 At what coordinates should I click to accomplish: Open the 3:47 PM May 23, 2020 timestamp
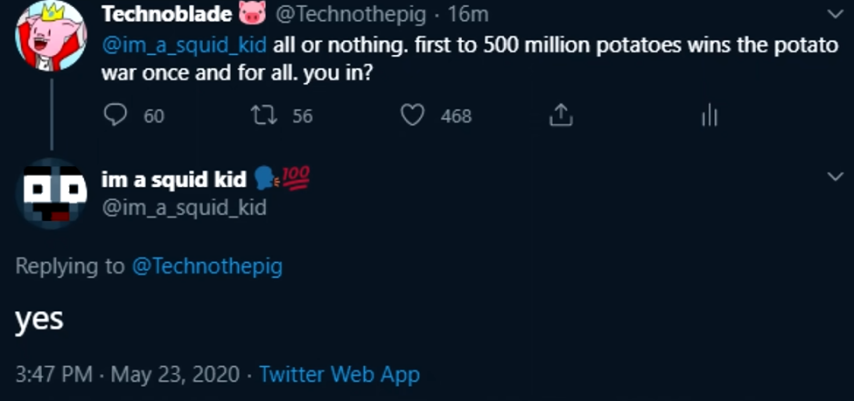click(x=128, y=375)
